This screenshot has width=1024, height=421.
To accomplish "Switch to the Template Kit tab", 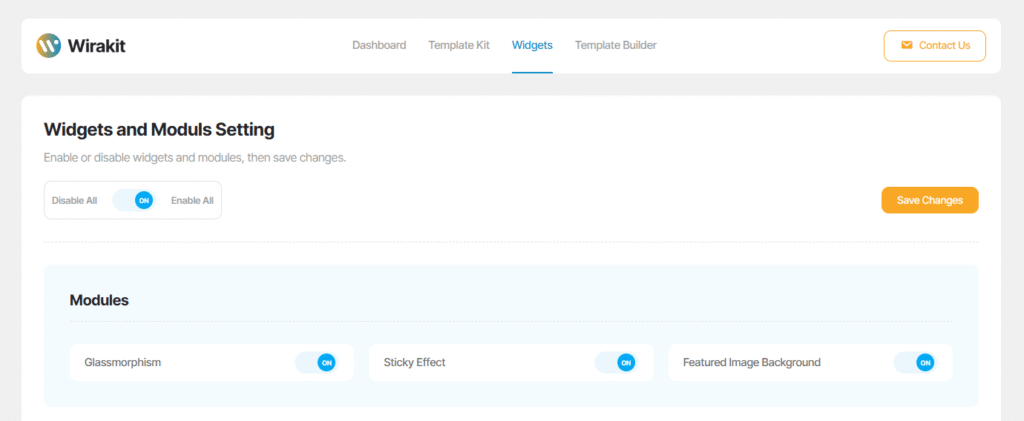I will (x=459, y=45).
